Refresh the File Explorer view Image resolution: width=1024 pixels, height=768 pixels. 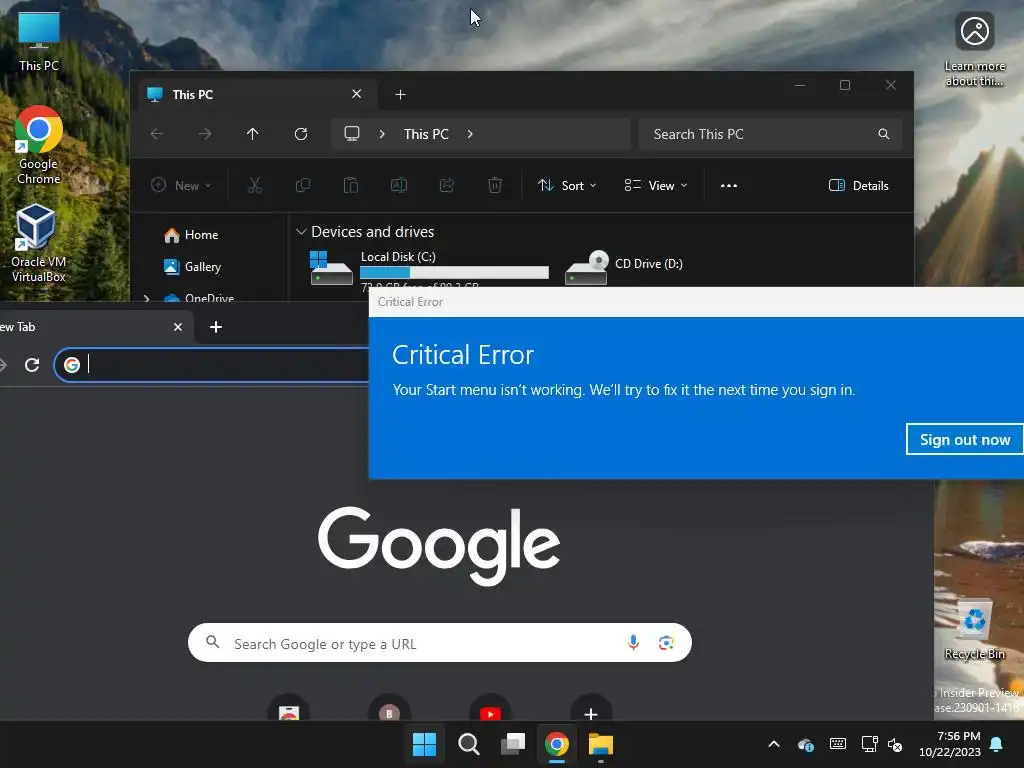pos(301,134)
